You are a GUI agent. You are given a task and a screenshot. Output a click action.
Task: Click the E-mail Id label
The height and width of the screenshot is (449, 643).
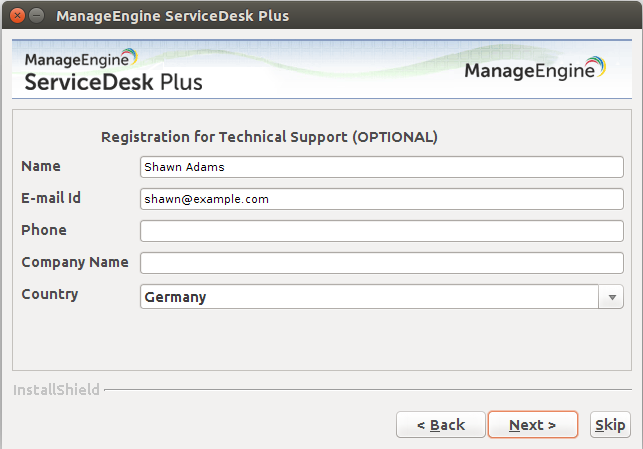pos(51,198)
